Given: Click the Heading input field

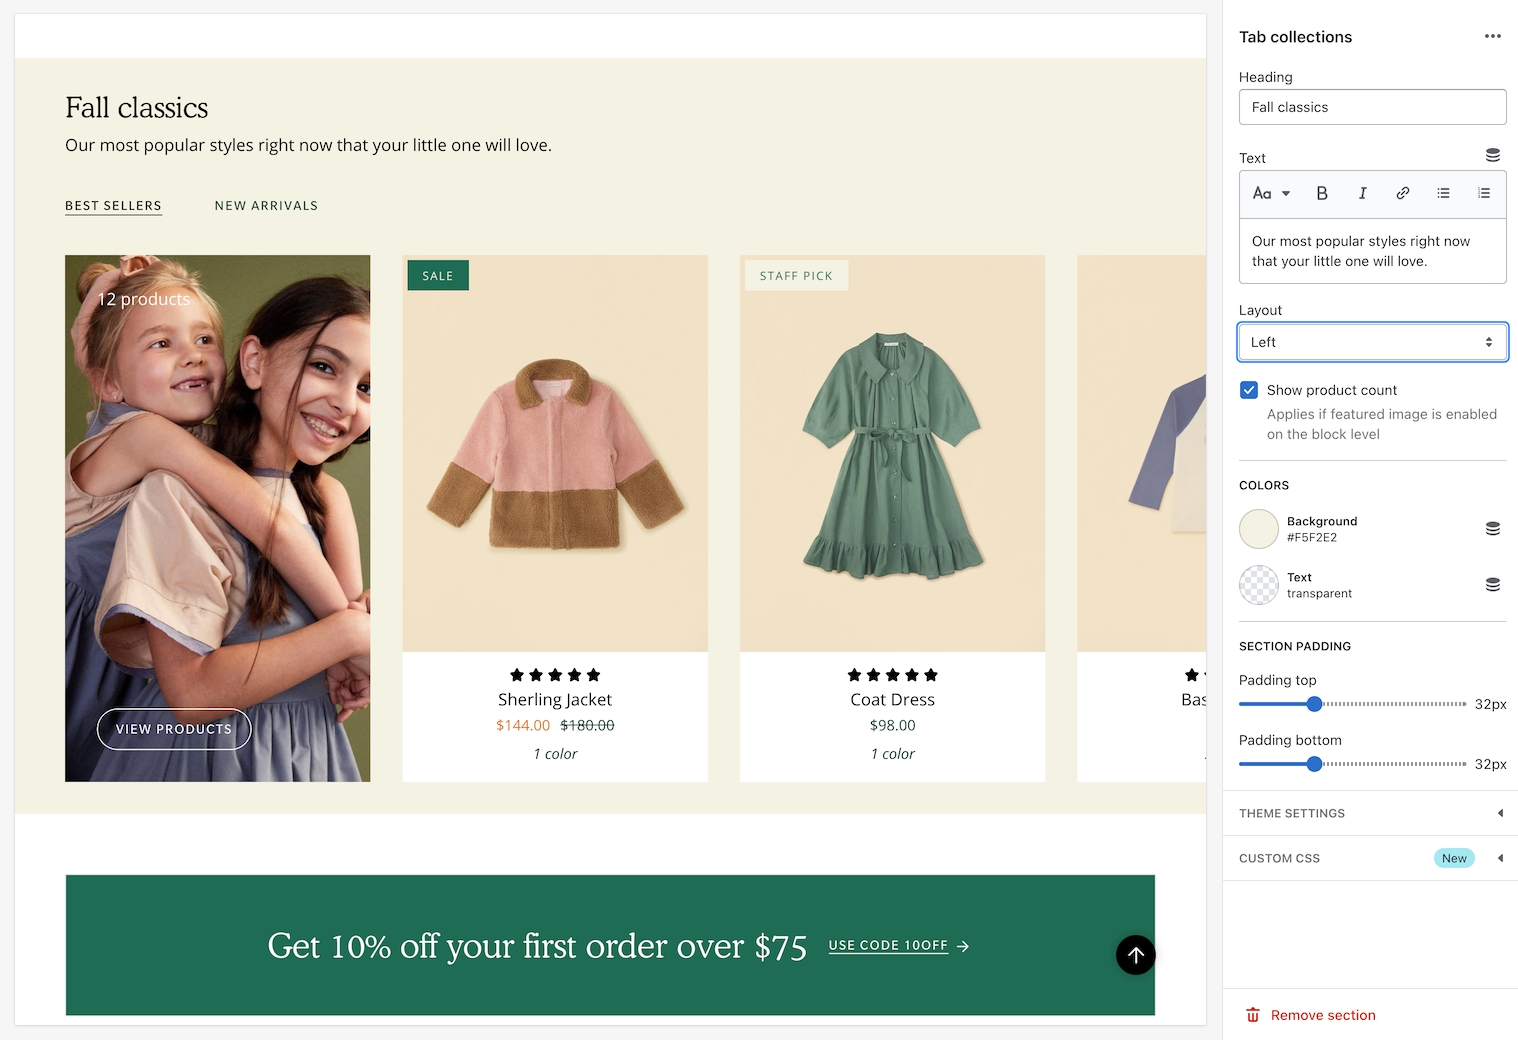Looking at the screenshot, I should tap(1372, 107).
